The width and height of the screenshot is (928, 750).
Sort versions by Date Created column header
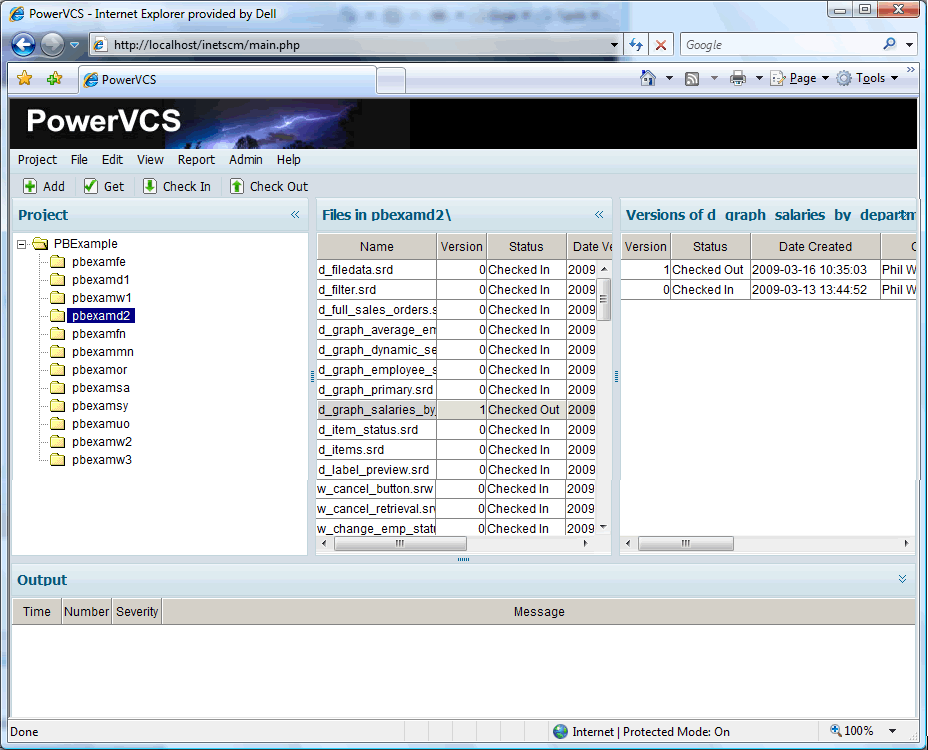[x=815, y=247]
